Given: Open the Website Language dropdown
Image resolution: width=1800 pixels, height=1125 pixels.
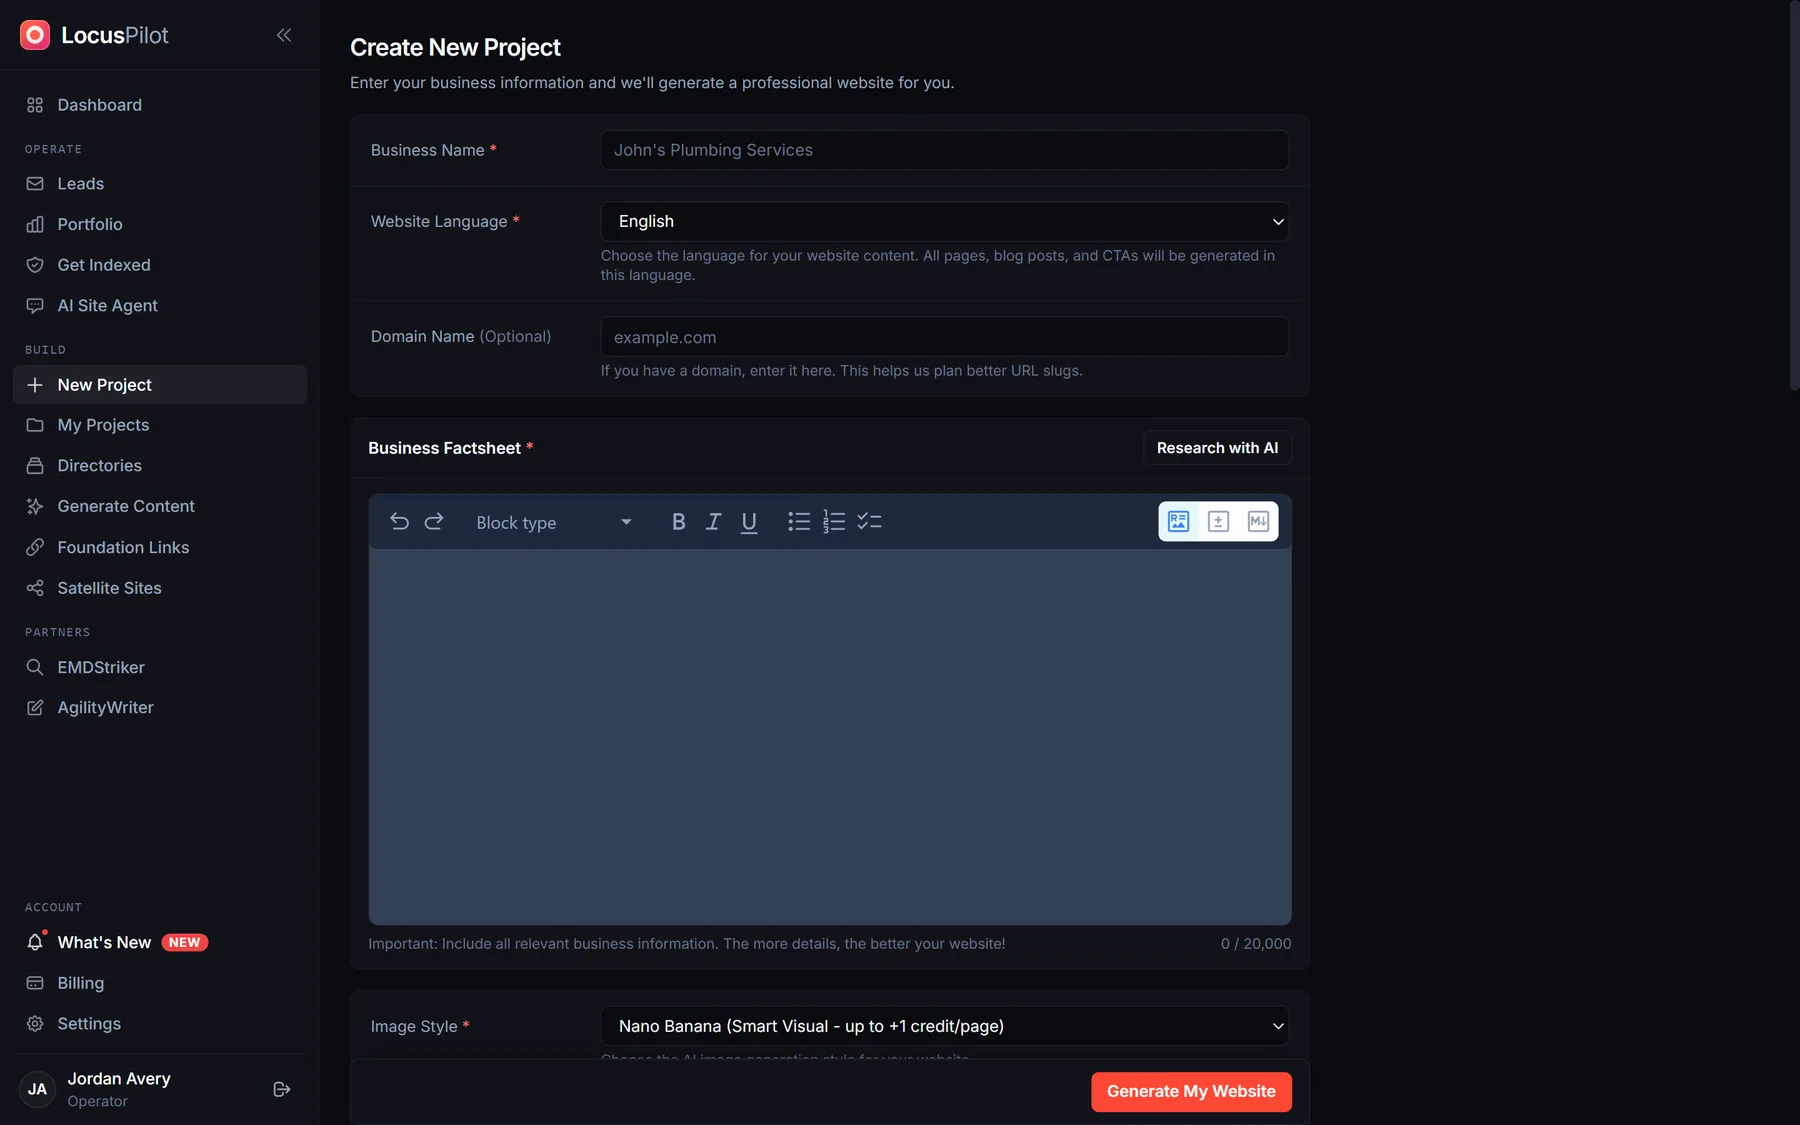Looking at the screenshot, I should [x=944, y=221].
